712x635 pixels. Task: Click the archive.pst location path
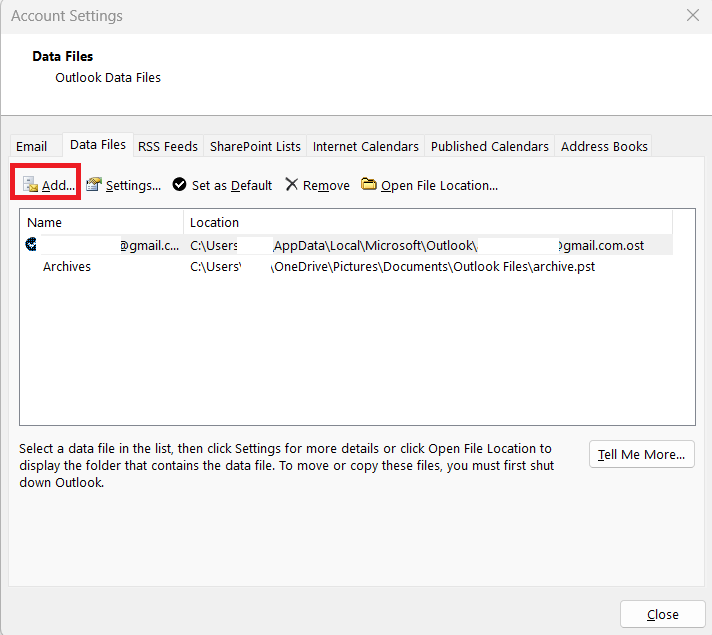coord(392,267)
